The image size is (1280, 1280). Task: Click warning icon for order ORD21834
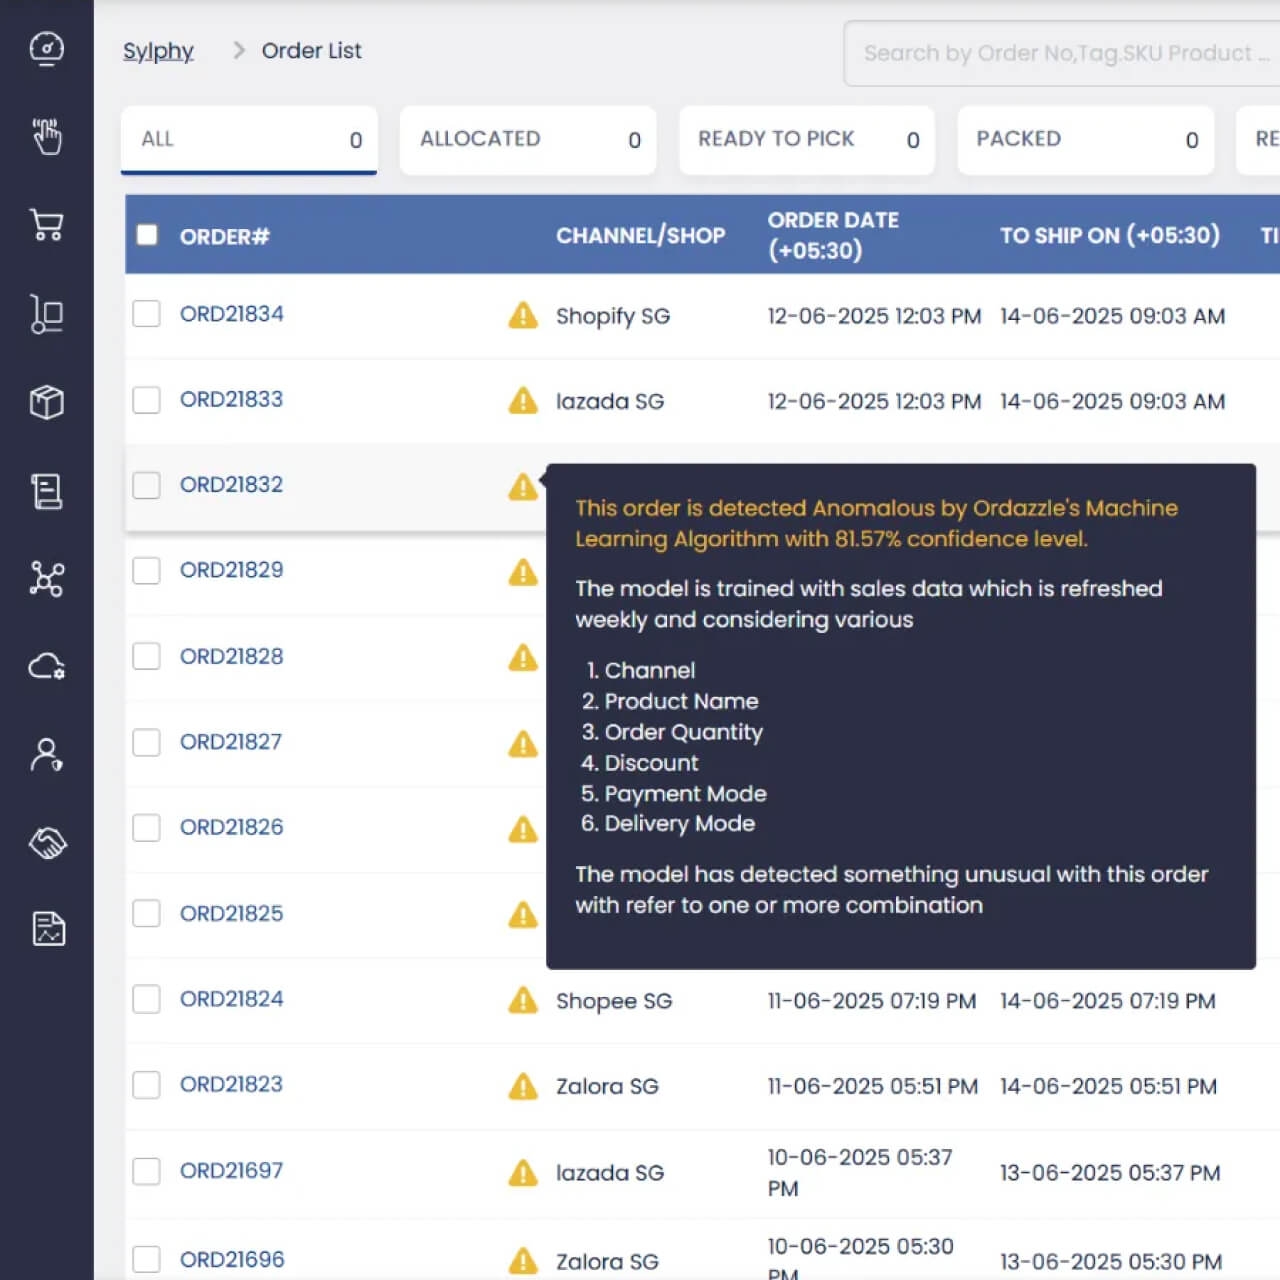(x=522, y=315)
